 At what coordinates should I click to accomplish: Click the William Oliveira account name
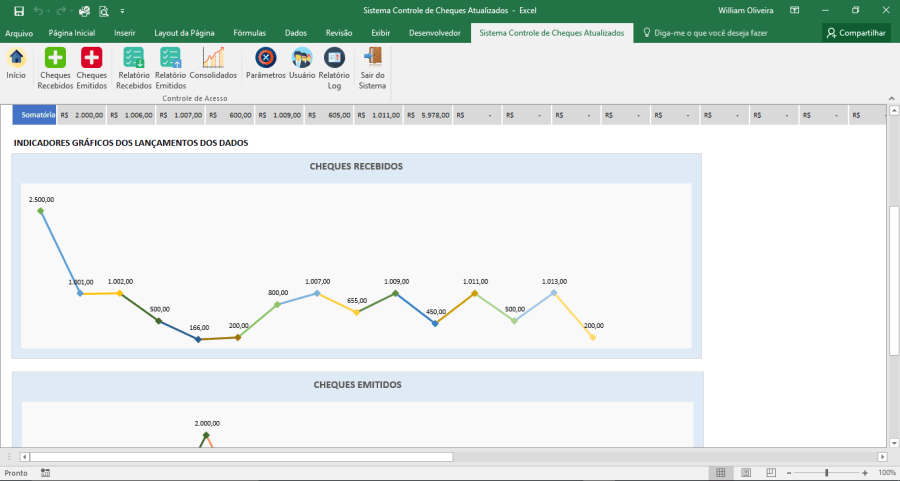click(x=746, y=10)
